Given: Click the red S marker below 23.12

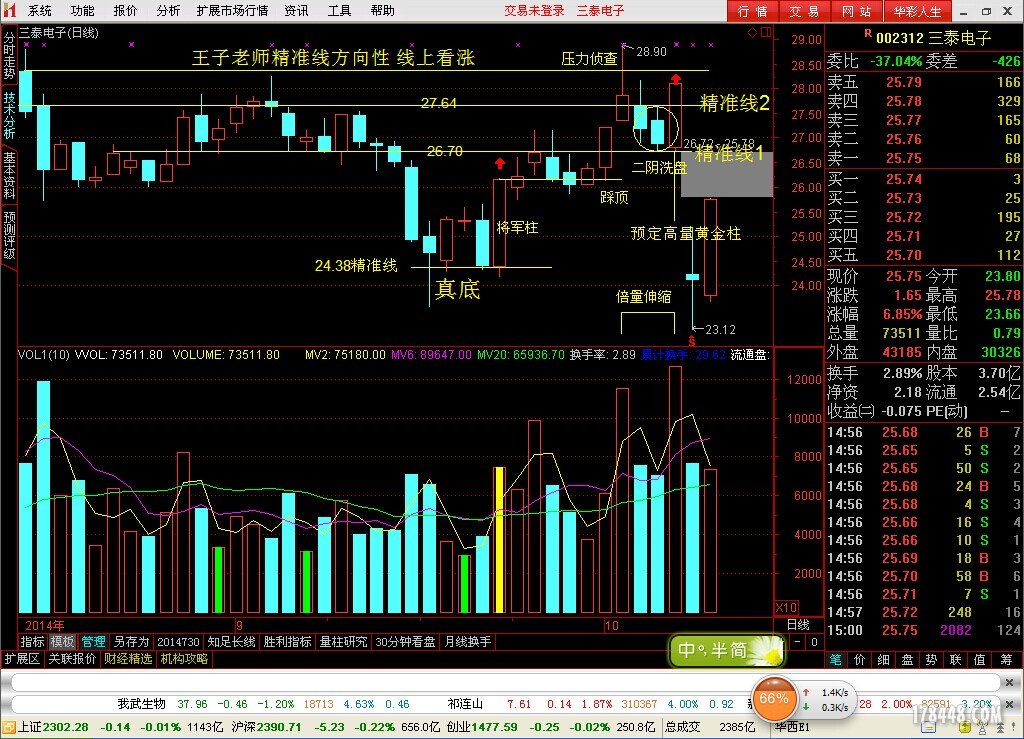Looking at the screenshot, I should pos(692,341).
